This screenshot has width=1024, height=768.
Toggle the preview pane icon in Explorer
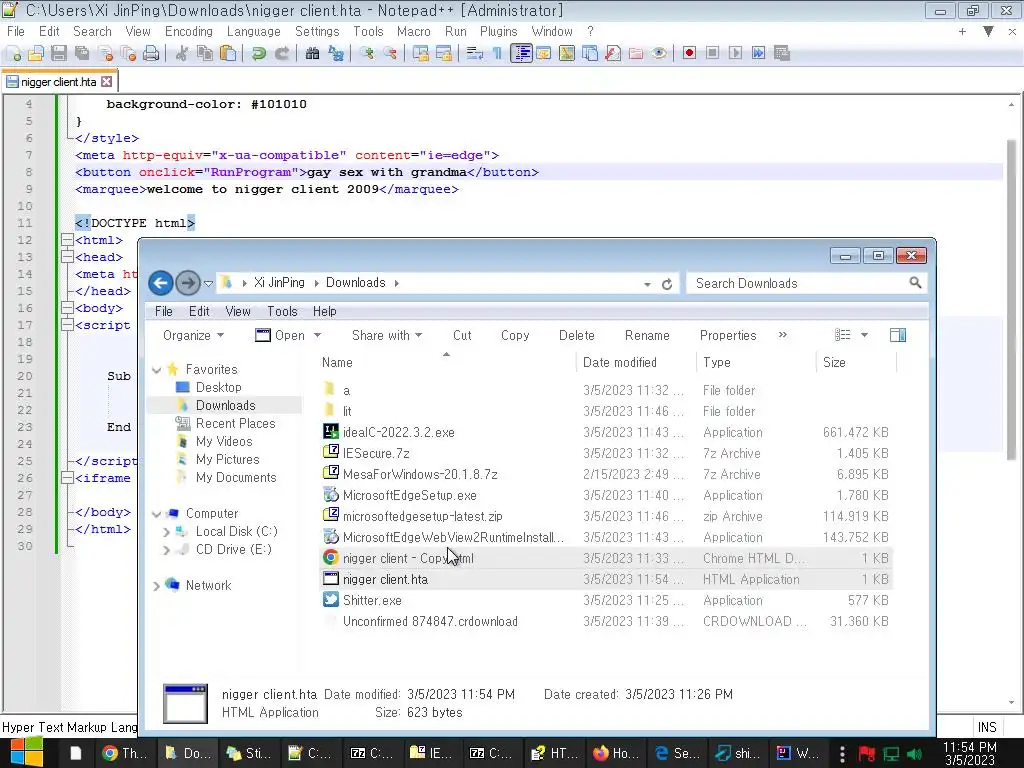click(898, 336)
